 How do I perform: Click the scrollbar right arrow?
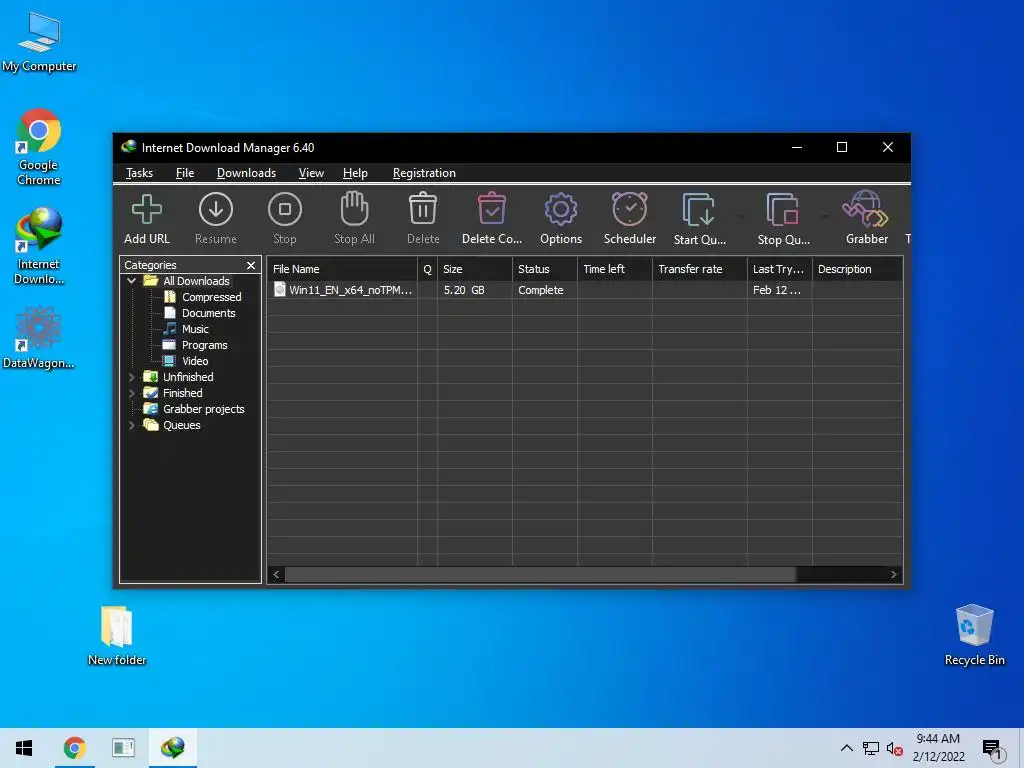893,575
